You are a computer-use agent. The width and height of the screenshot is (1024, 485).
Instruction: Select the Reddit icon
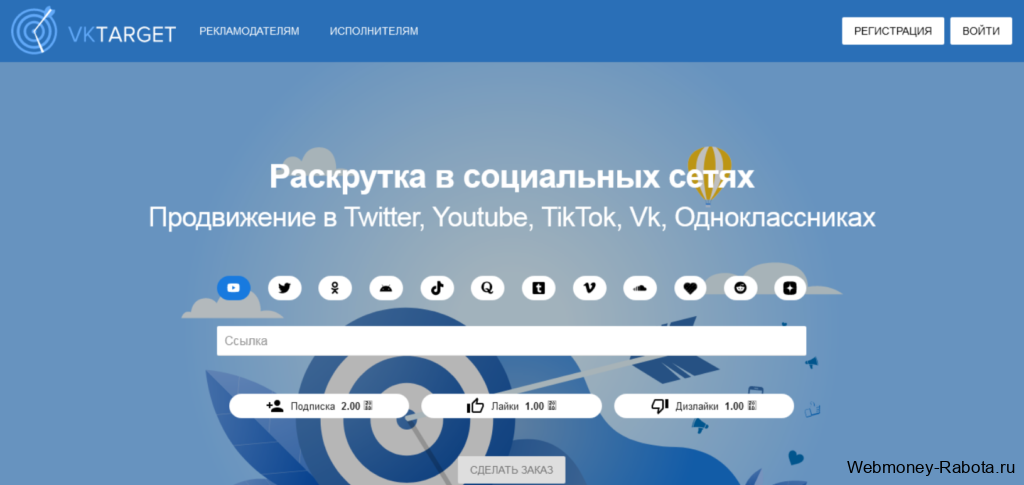tap(741, 288)
